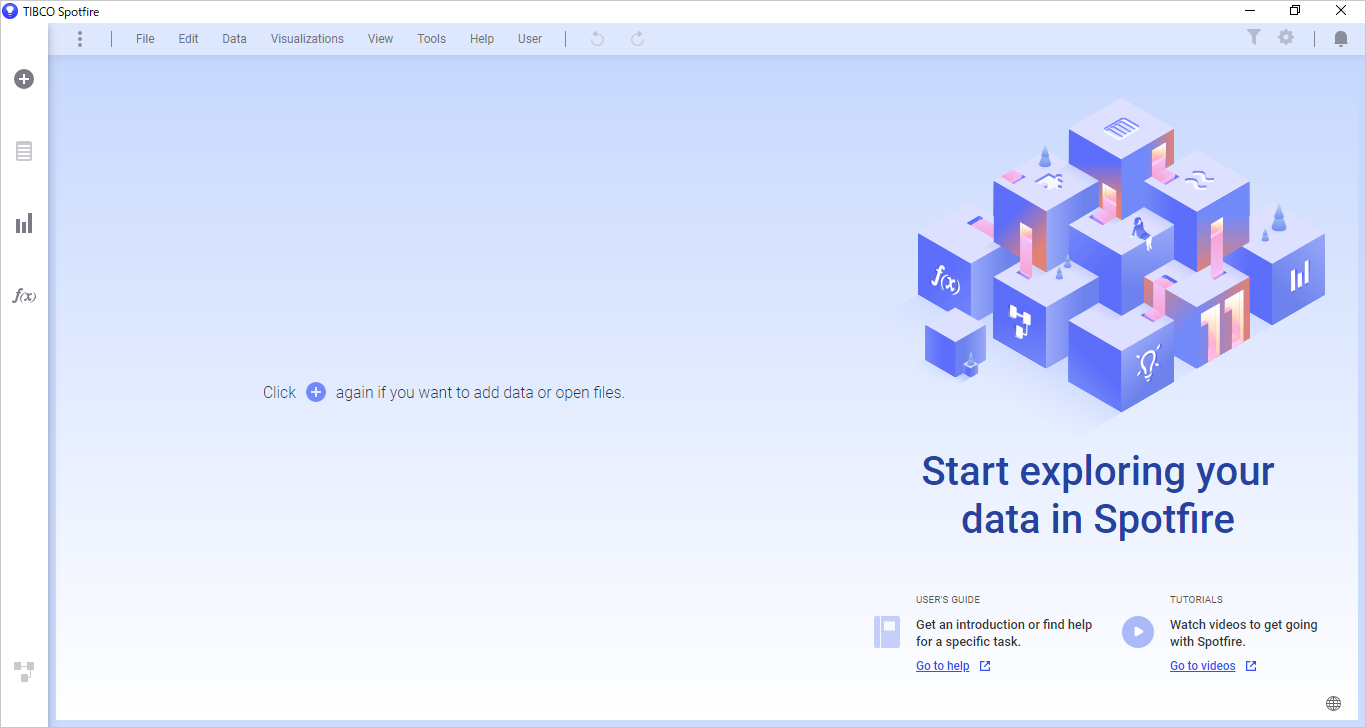Open the Tools menu

pos(431,39)
